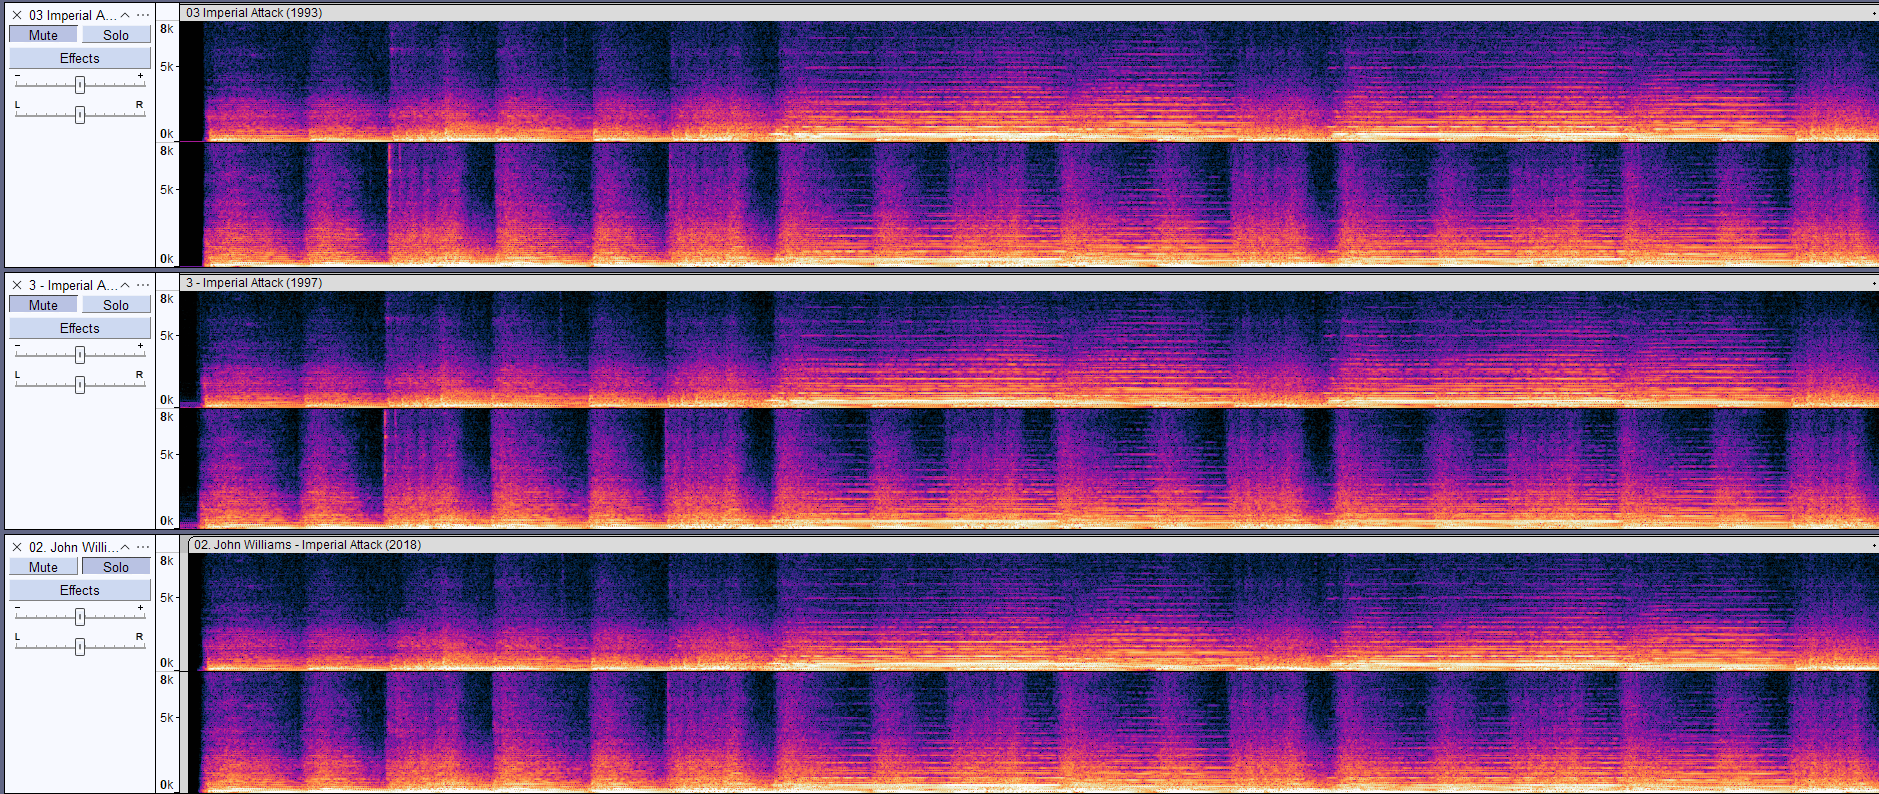Click the gain slider on 02. John Willi... track

[80, 617]
